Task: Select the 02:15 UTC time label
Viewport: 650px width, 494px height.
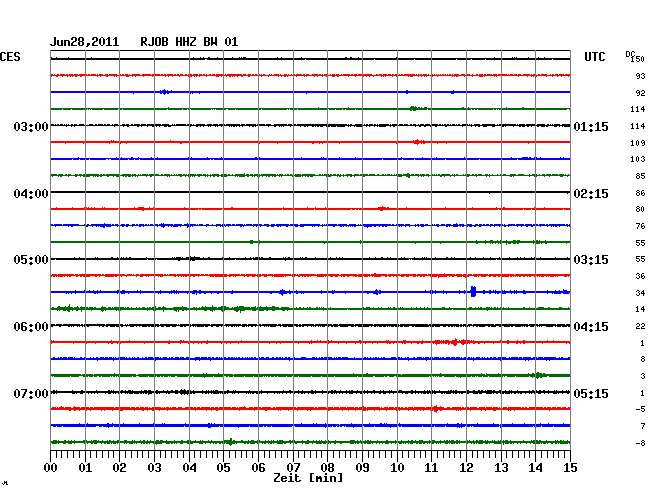Action: 591,194
